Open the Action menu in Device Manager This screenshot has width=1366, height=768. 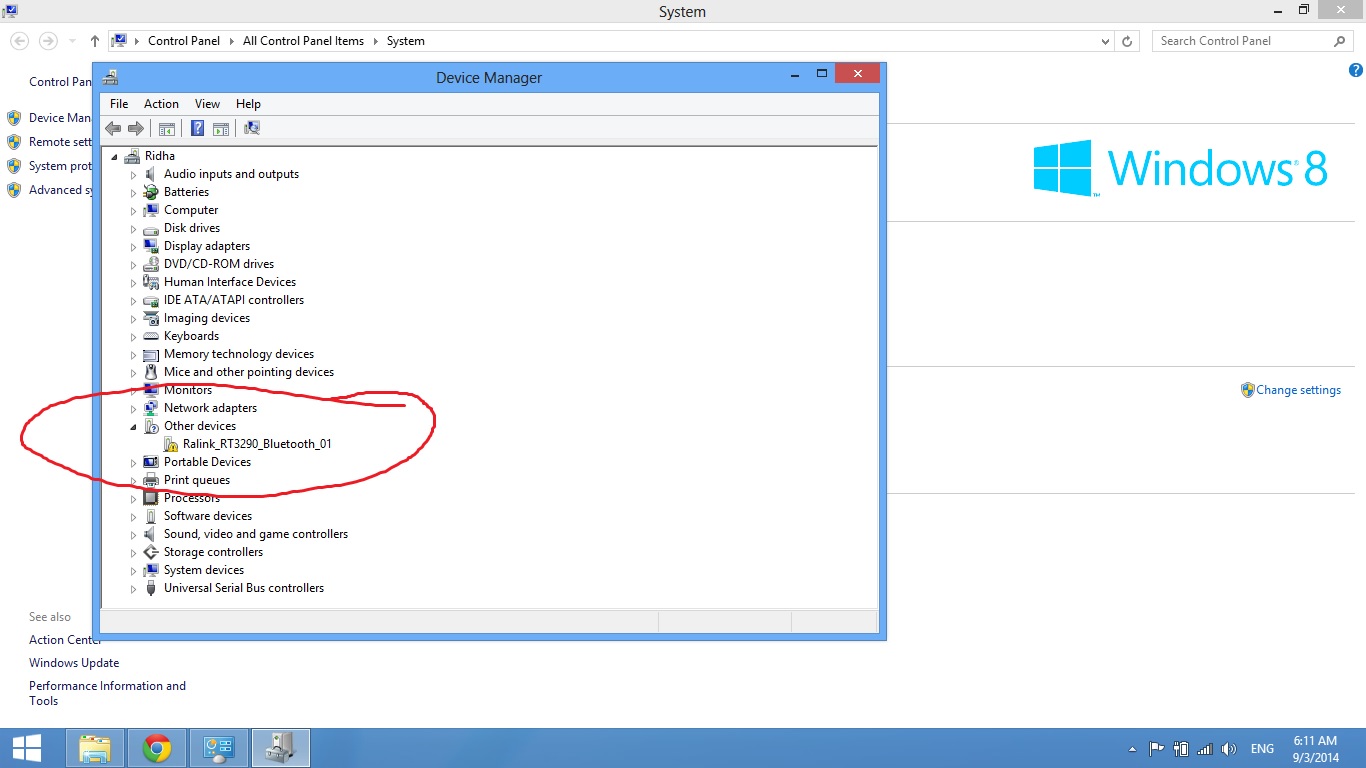[161, 104]
